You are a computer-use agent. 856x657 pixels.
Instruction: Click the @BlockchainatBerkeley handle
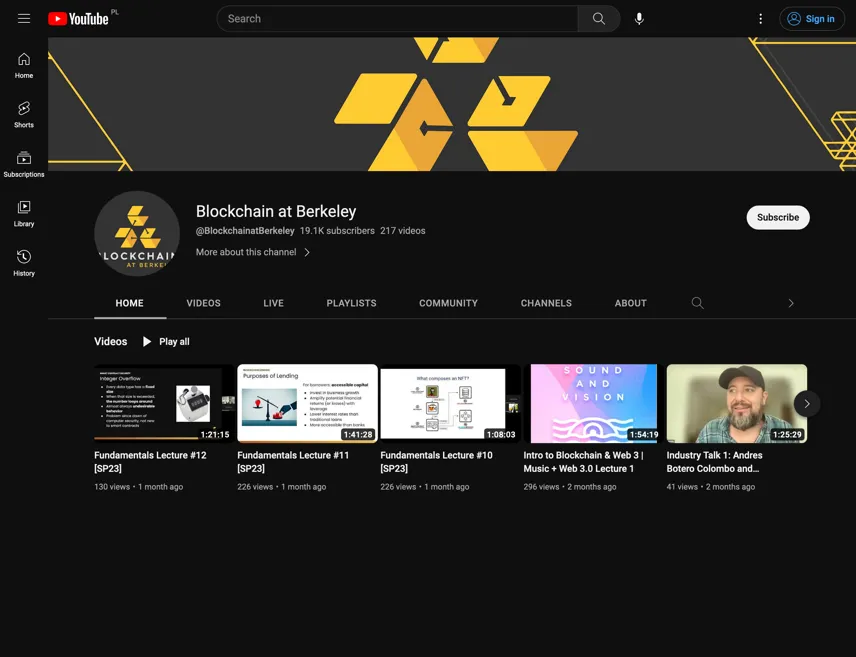tap(245, 230)
